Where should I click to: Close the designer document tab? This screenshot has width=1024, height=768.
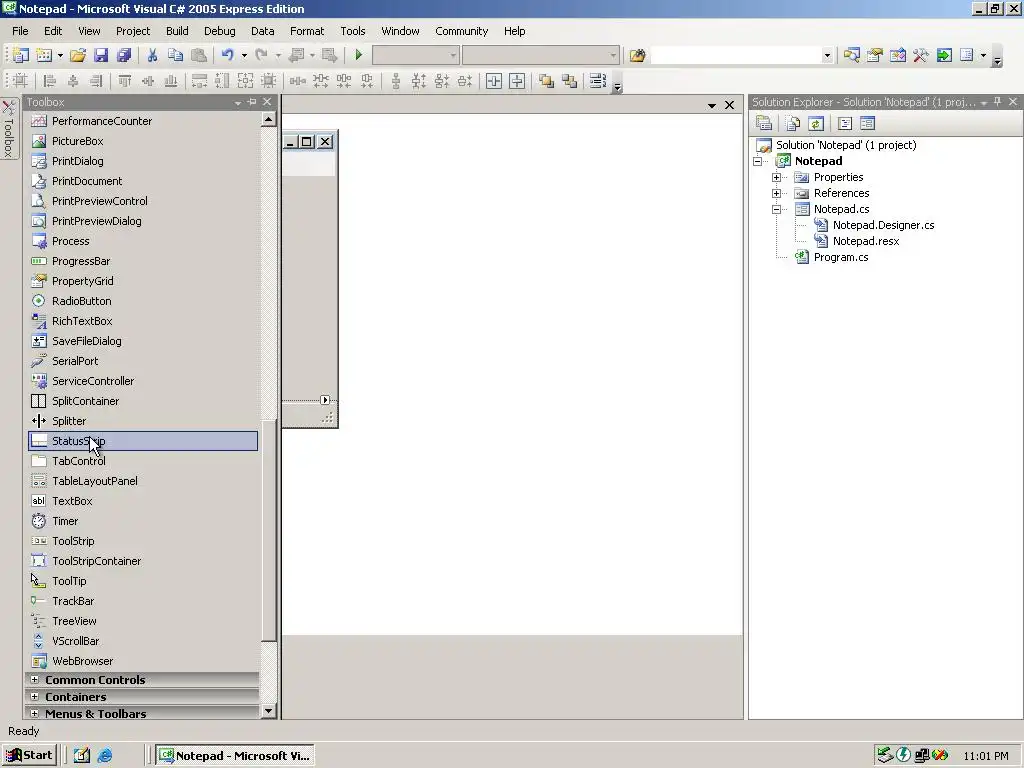pyautogui.click(x=729, y=105)
